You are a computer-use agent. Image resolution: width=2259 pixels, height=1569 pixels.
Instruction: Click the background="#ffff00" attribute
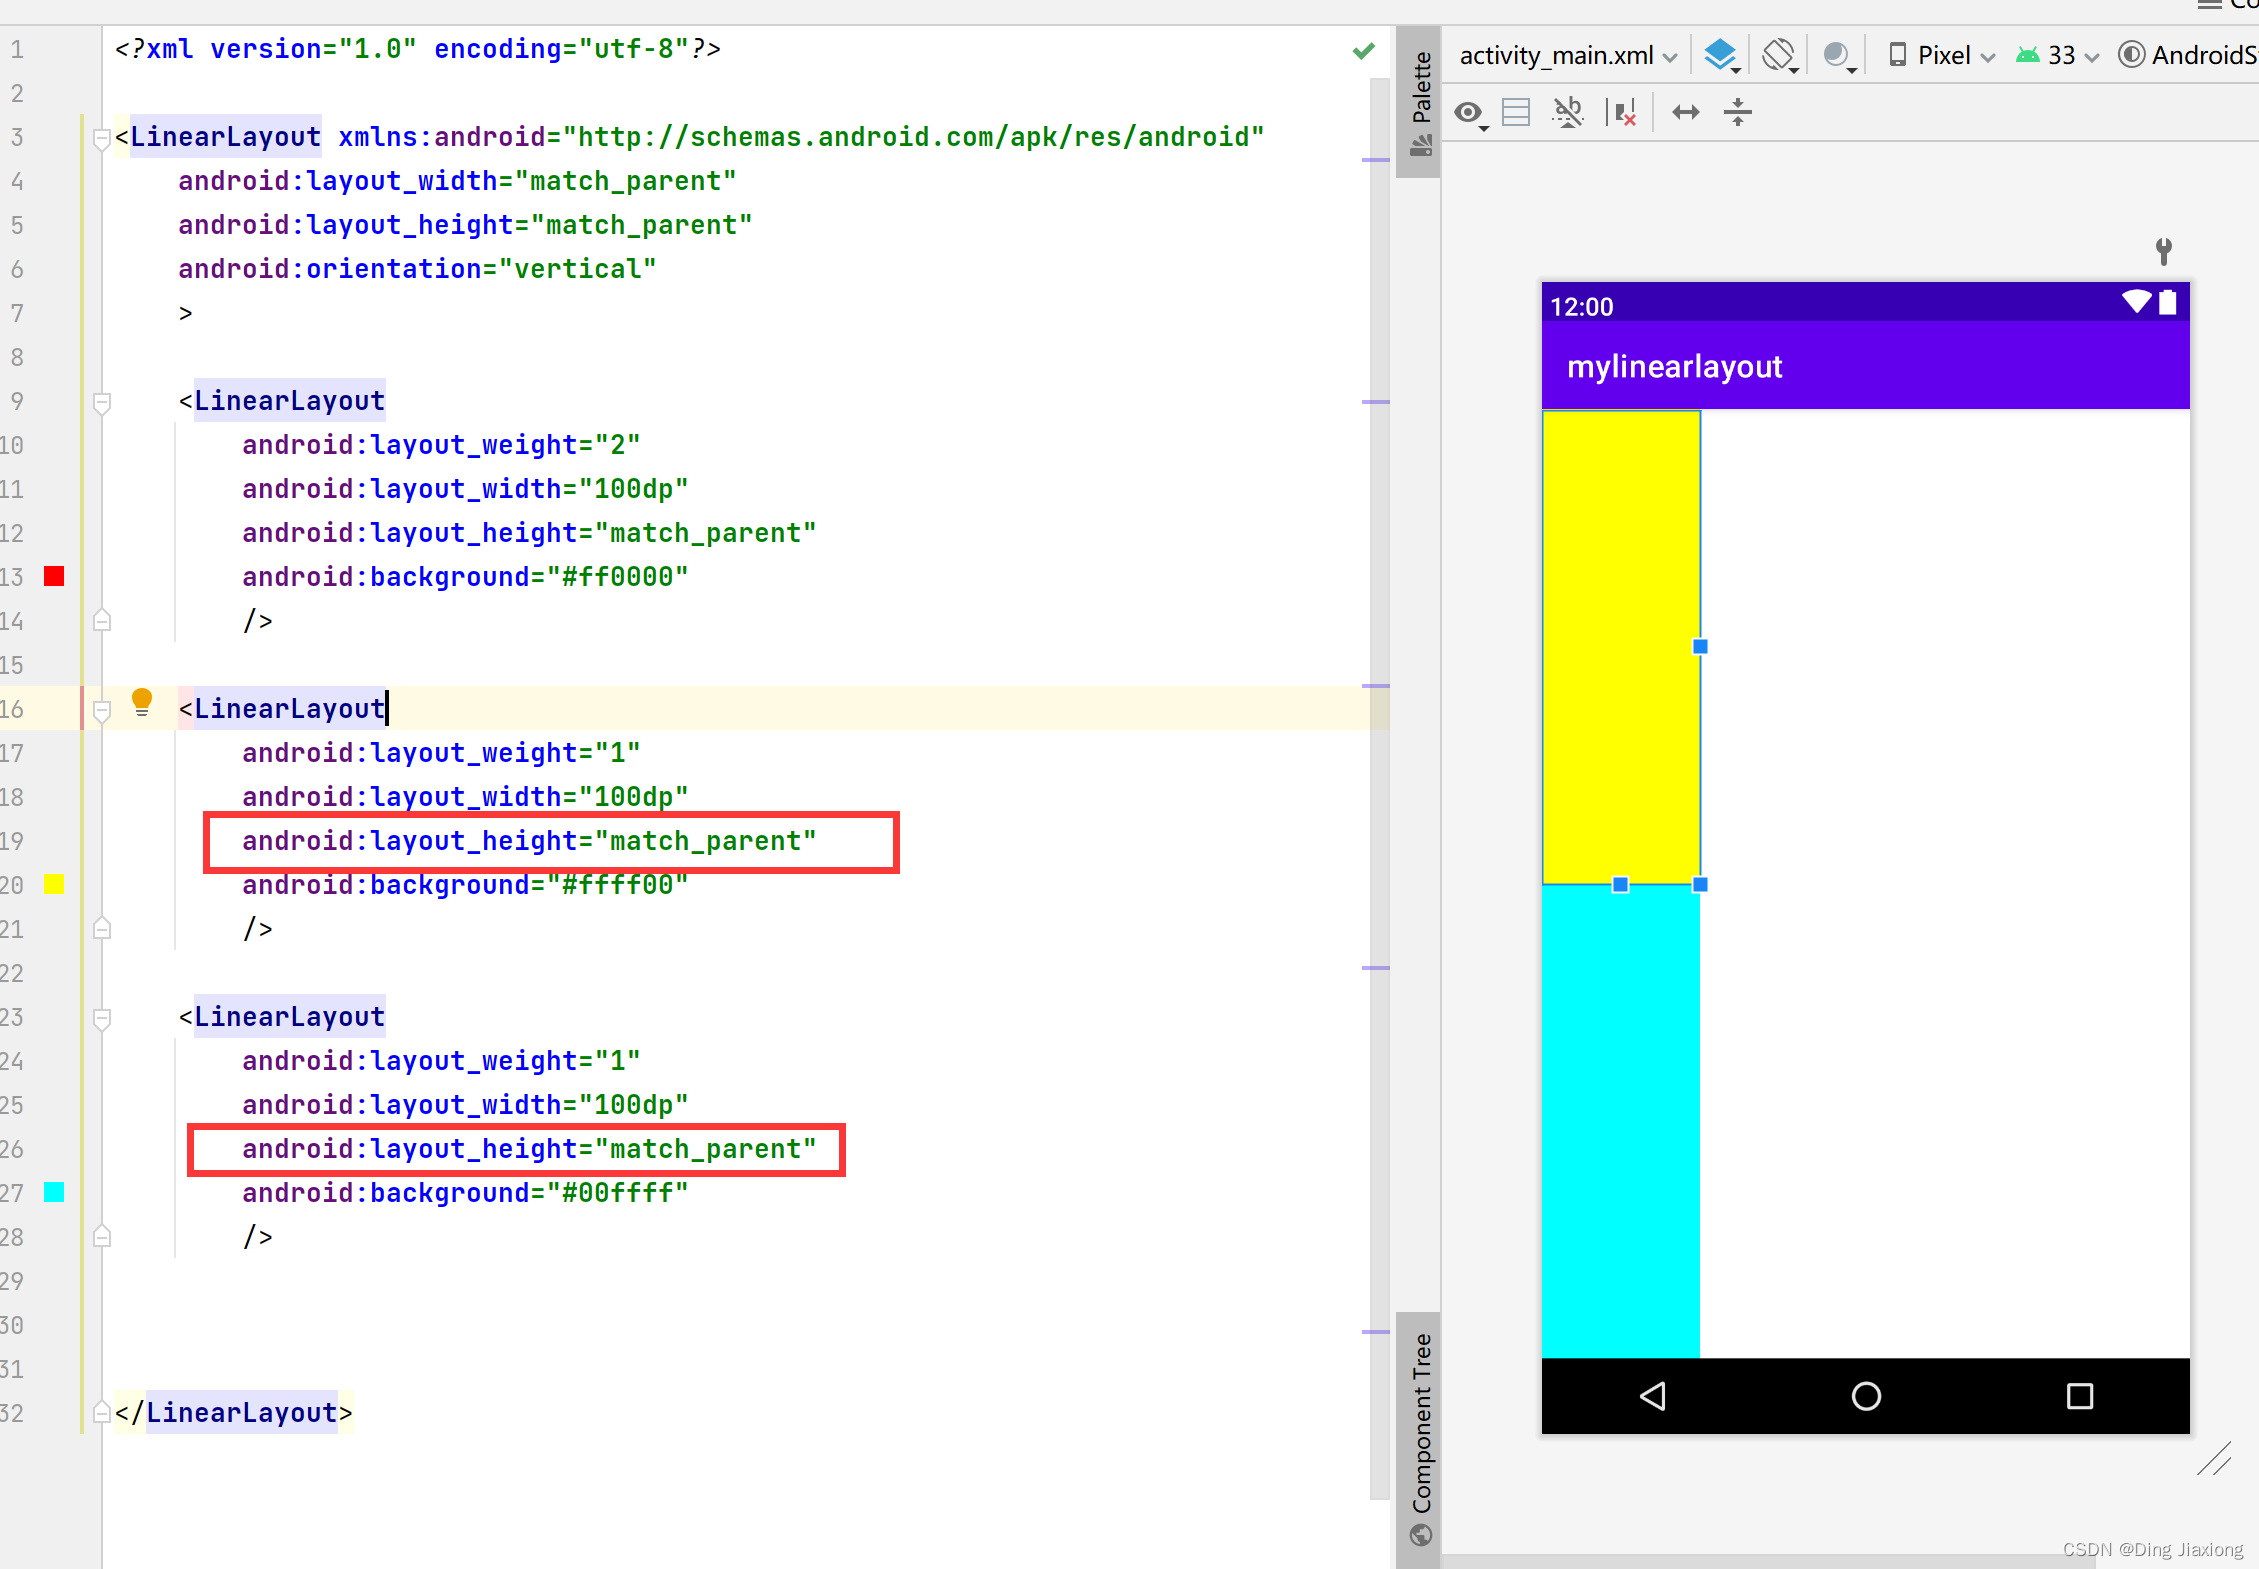[465, 885]
